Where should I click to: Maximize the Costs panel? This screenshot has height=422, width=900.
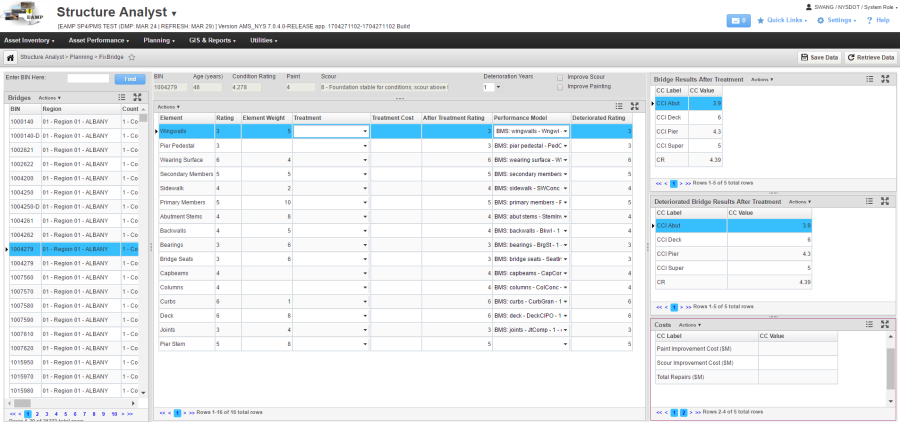[885, 325]
